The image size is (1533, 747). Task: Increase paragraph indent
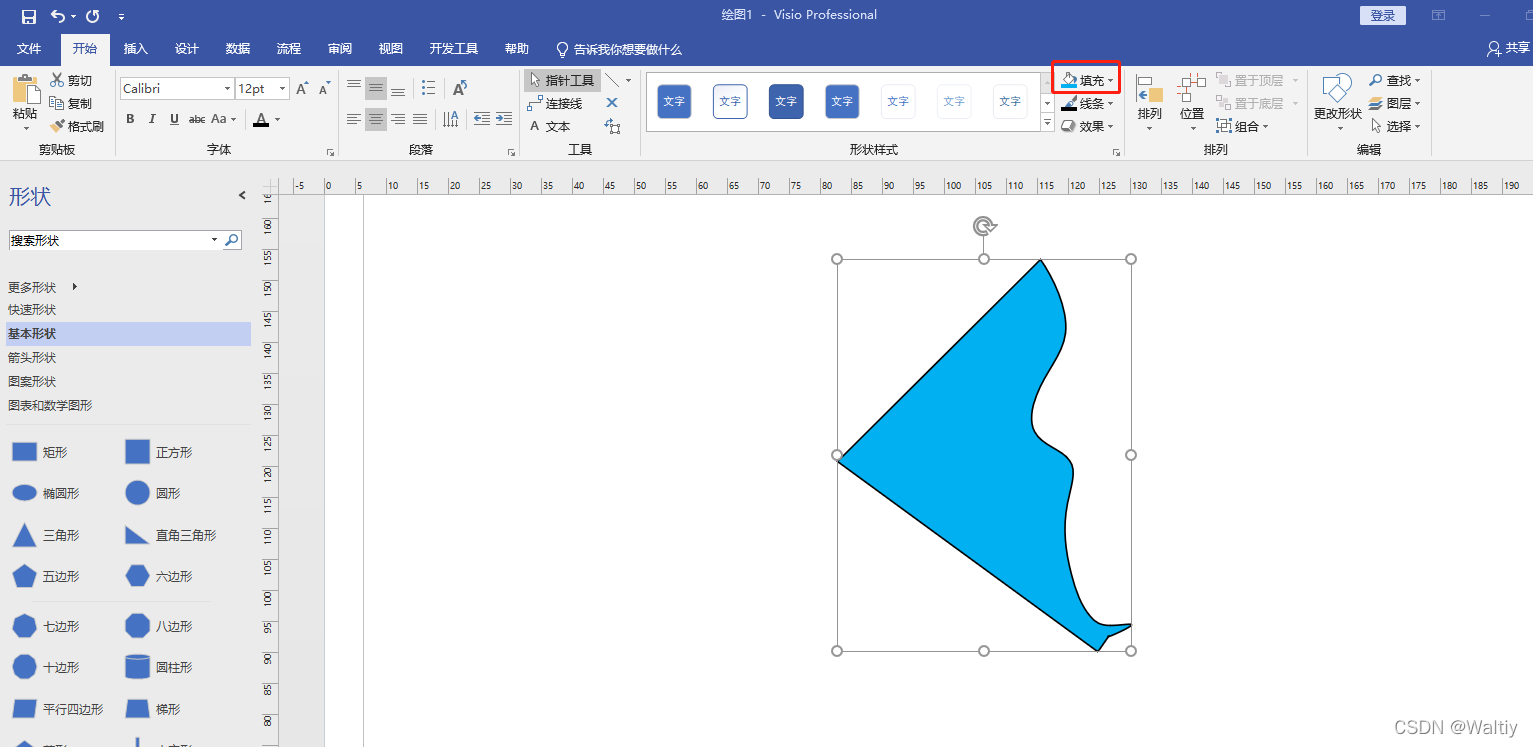pyautogui.click(x=504, y=119)
